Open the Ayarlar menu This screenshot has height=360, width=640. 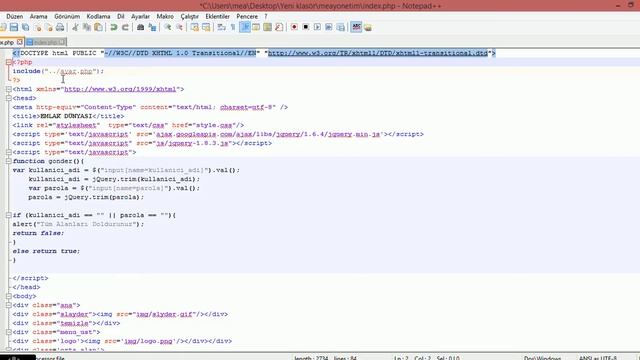coord(140,16)
